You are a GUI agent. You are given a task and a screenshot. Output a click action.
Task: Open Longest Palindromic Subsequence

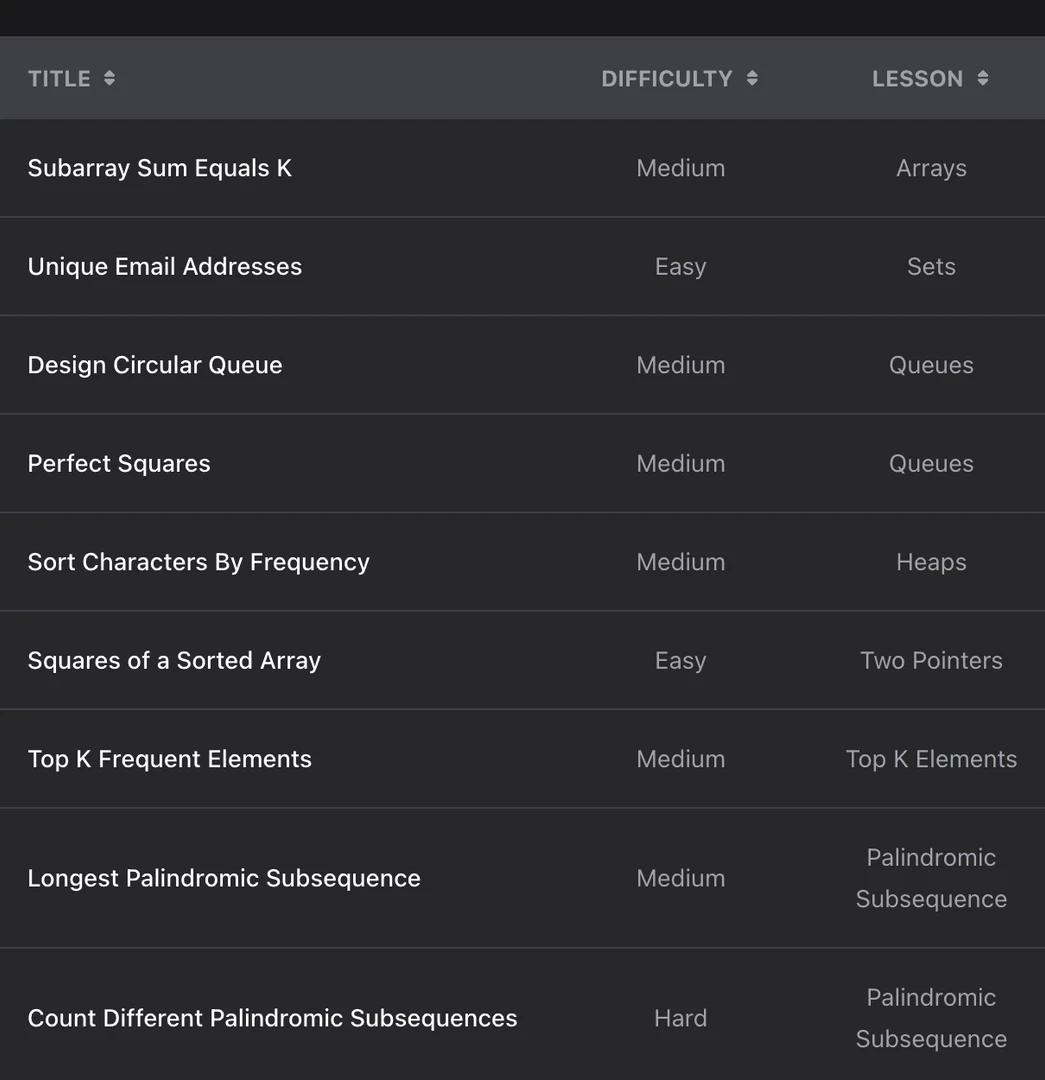pyautogui.click(x=224, y=878)
